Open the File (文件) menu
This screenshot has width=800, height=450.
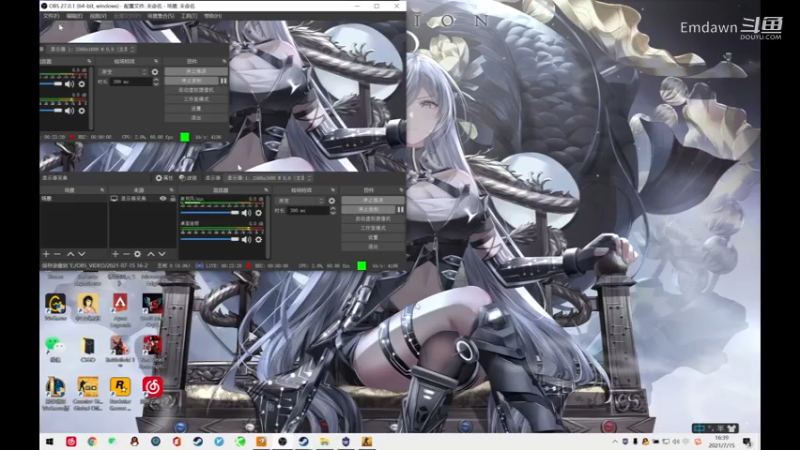click(x=51, y=16)
